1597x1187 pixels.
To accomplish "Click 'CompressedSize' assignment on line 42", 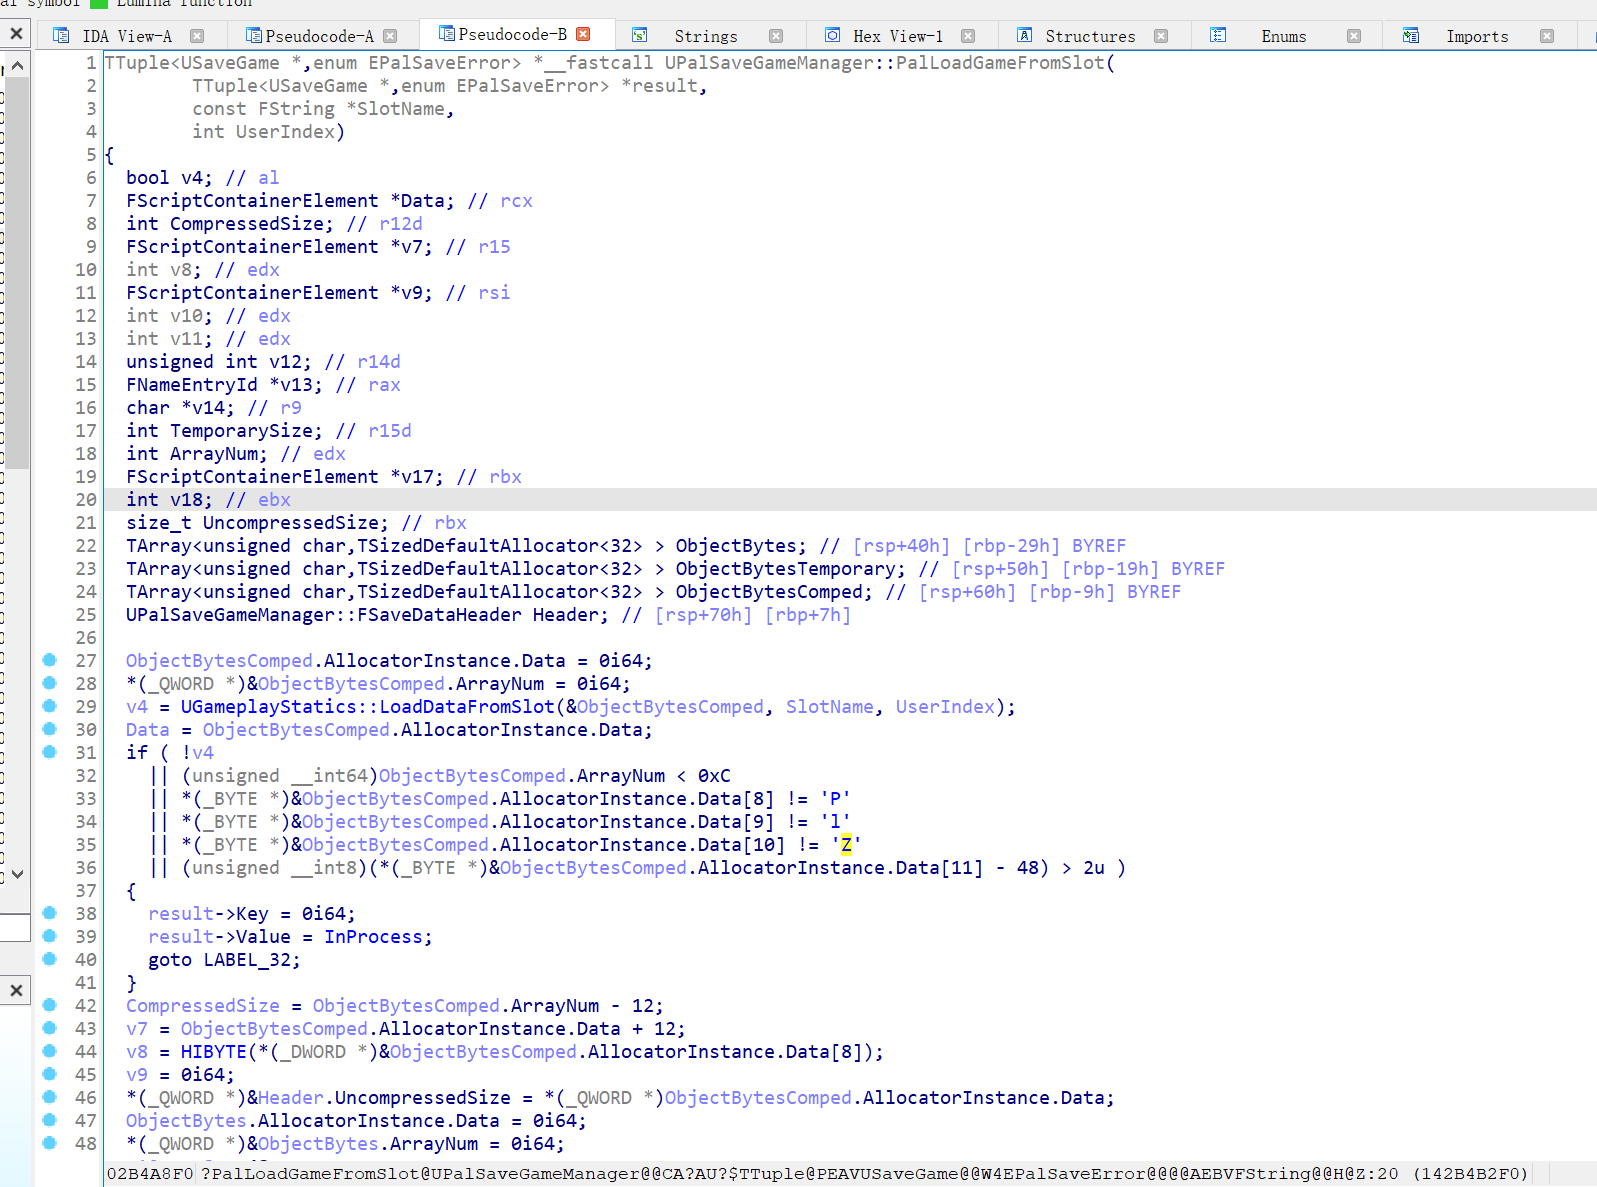I will click(x=203, y=1006).
